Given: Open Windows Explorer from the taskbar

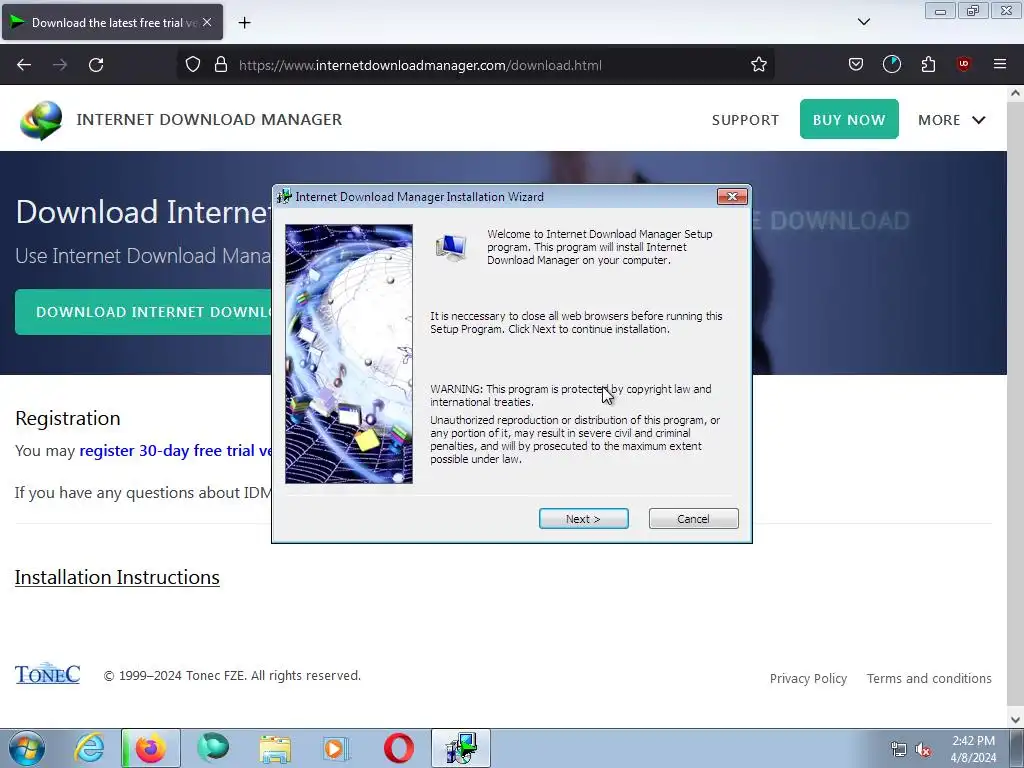Looking at the screenshot, I should pos(275,748).
